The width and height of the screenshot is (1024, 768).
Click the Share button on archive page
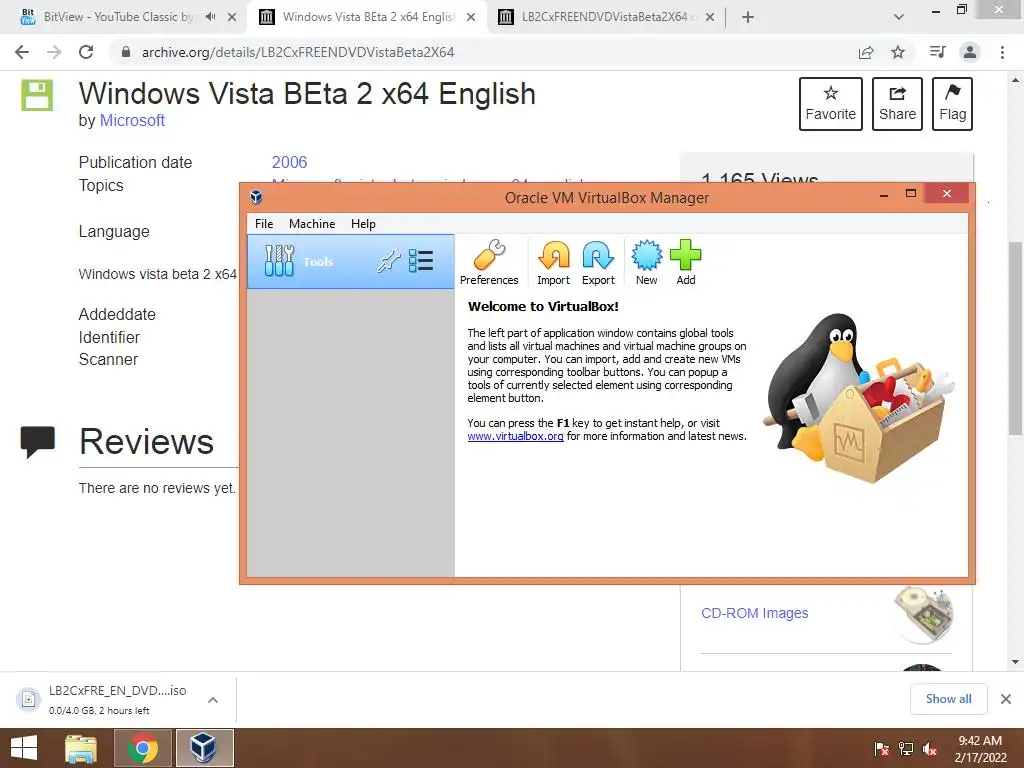[897, 104]
